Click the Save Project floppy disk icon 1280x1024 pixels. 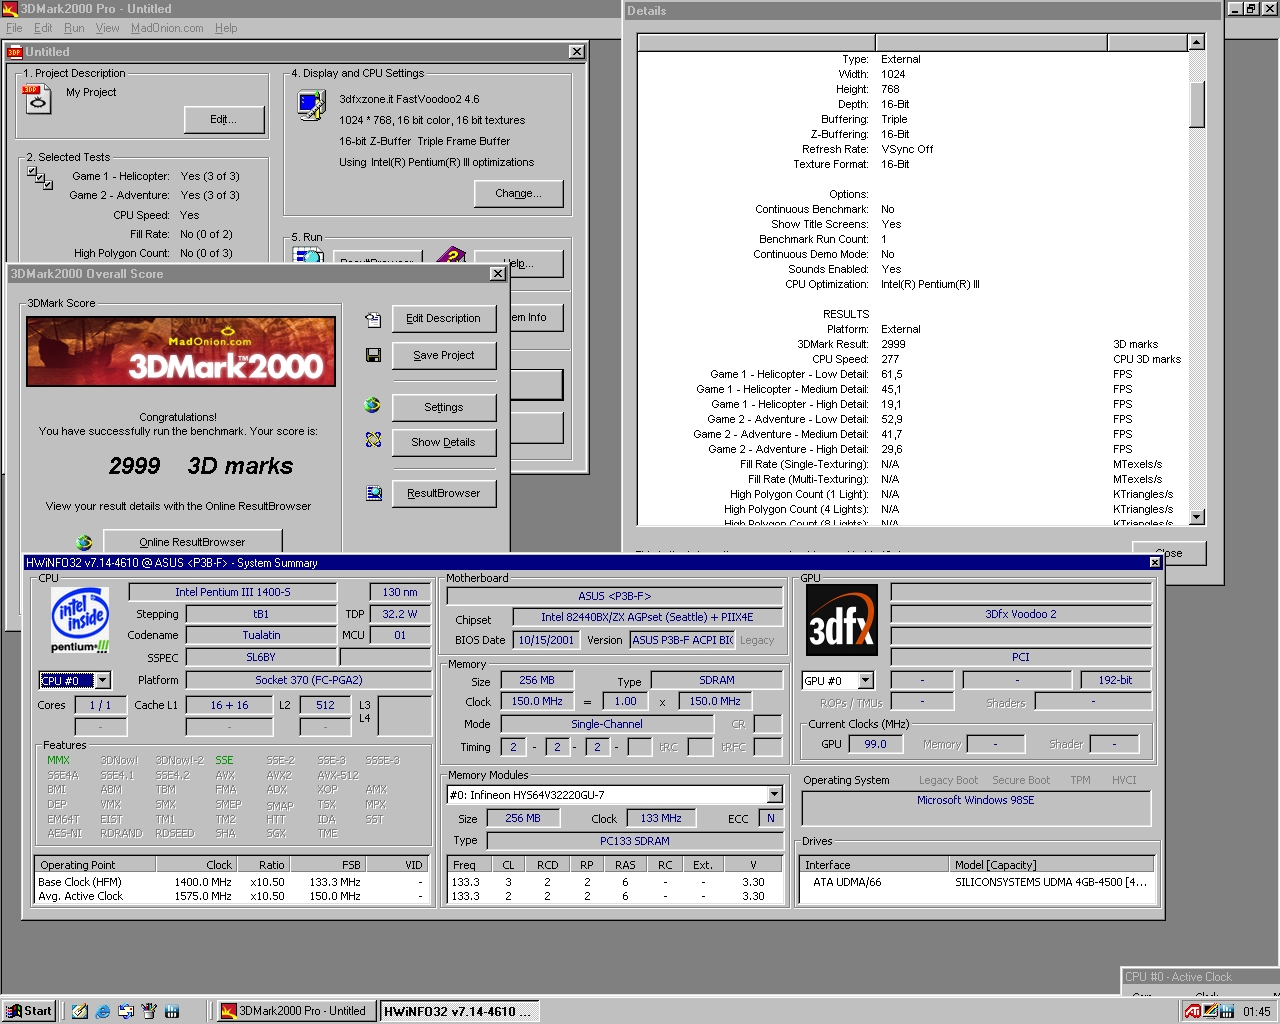373,355
